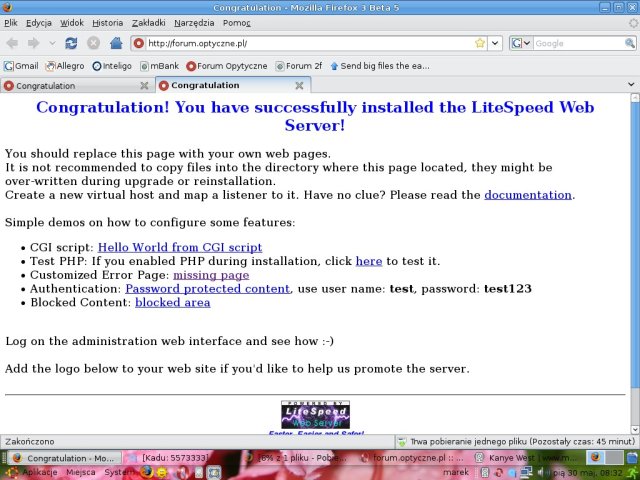Viewport: 640px width, 480px height.
Task: Open the Miejsca panel menu
Action: point(80,472)
